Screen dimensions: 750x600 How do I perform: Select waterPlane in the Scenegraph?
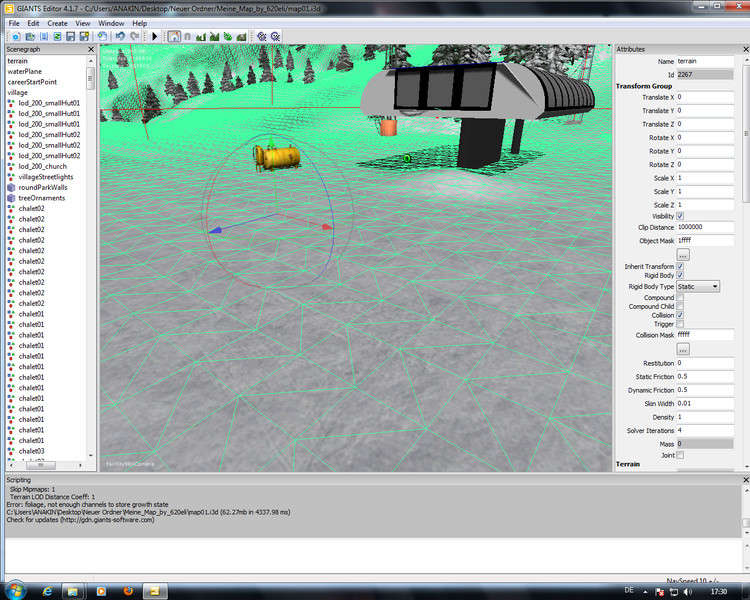[x=24, y=72]
